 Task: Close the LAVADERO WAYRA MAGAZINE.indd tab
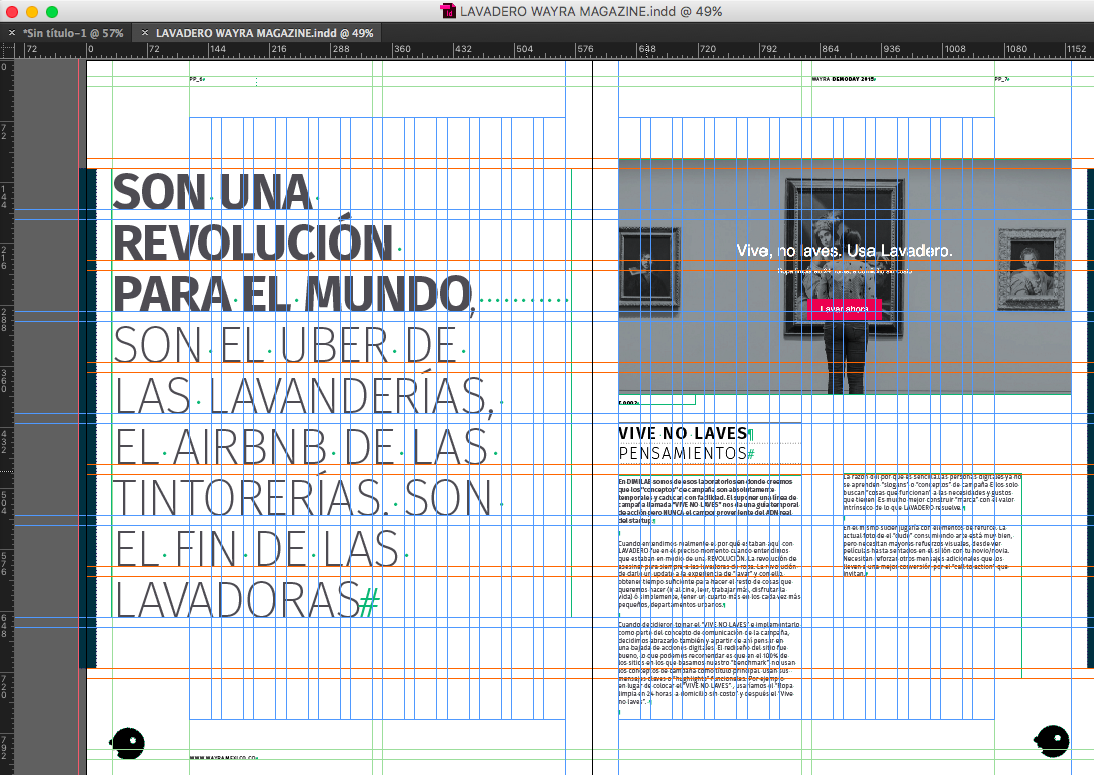point(144,33)
